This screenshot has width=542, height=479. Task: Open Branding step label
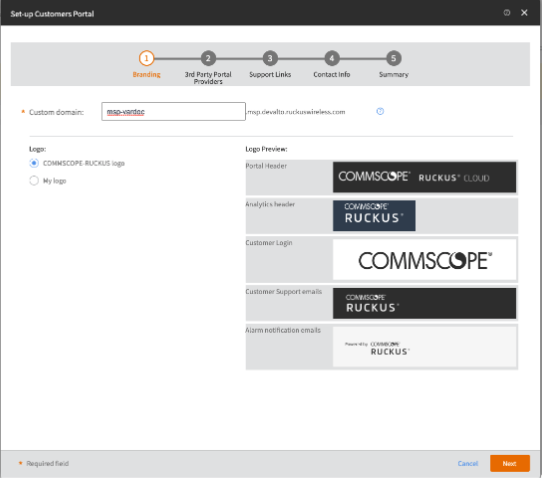[147, 74]
